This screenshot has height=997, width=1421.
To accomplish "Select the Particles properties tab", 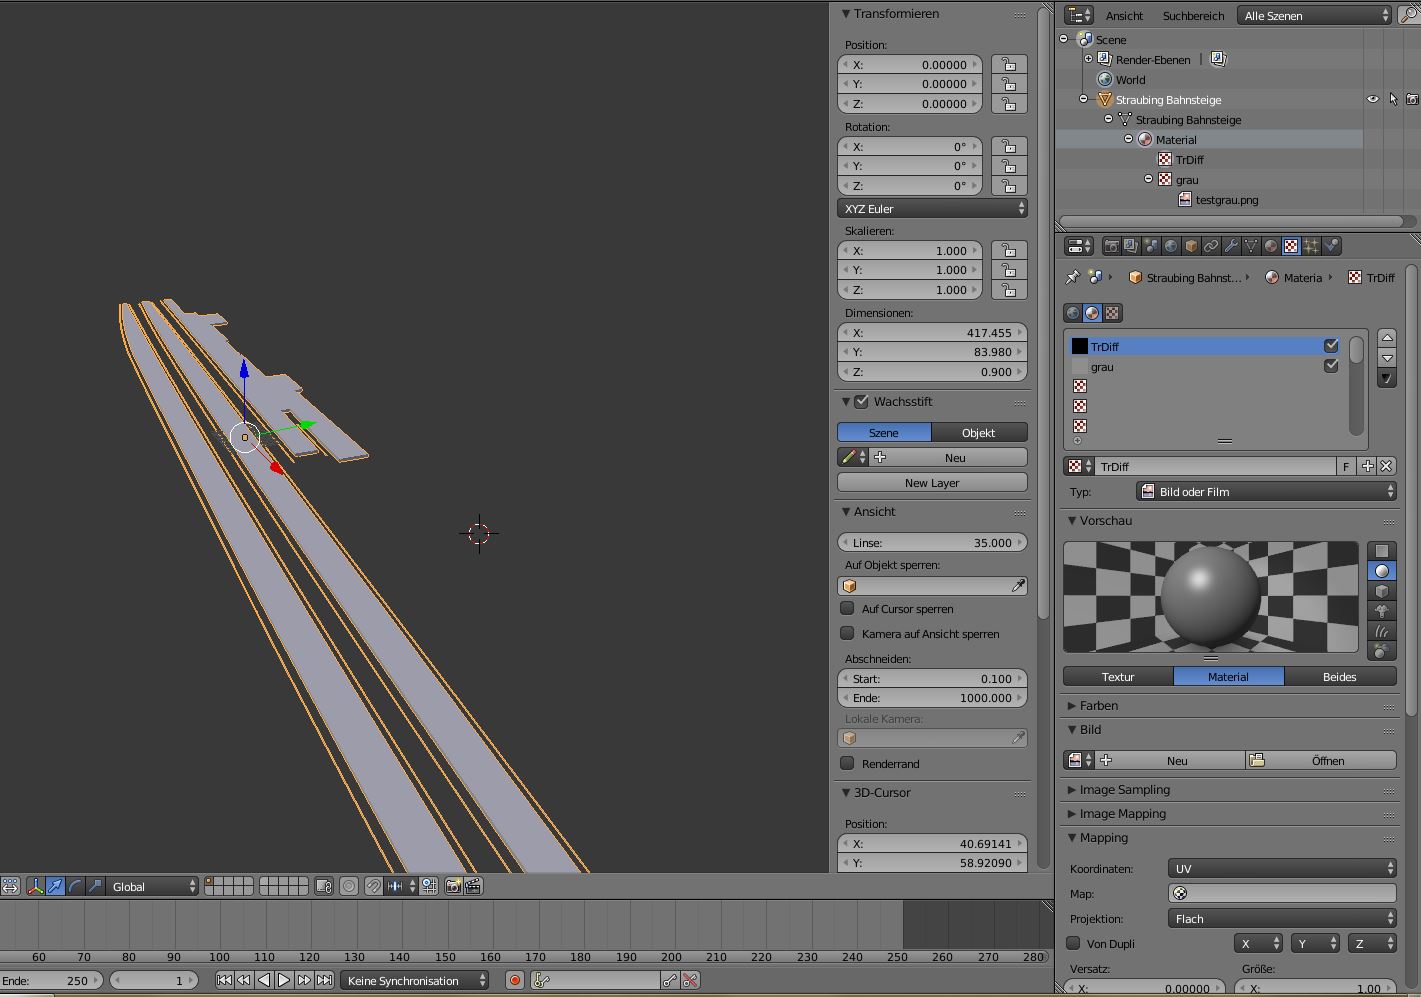I will 1311,246.
